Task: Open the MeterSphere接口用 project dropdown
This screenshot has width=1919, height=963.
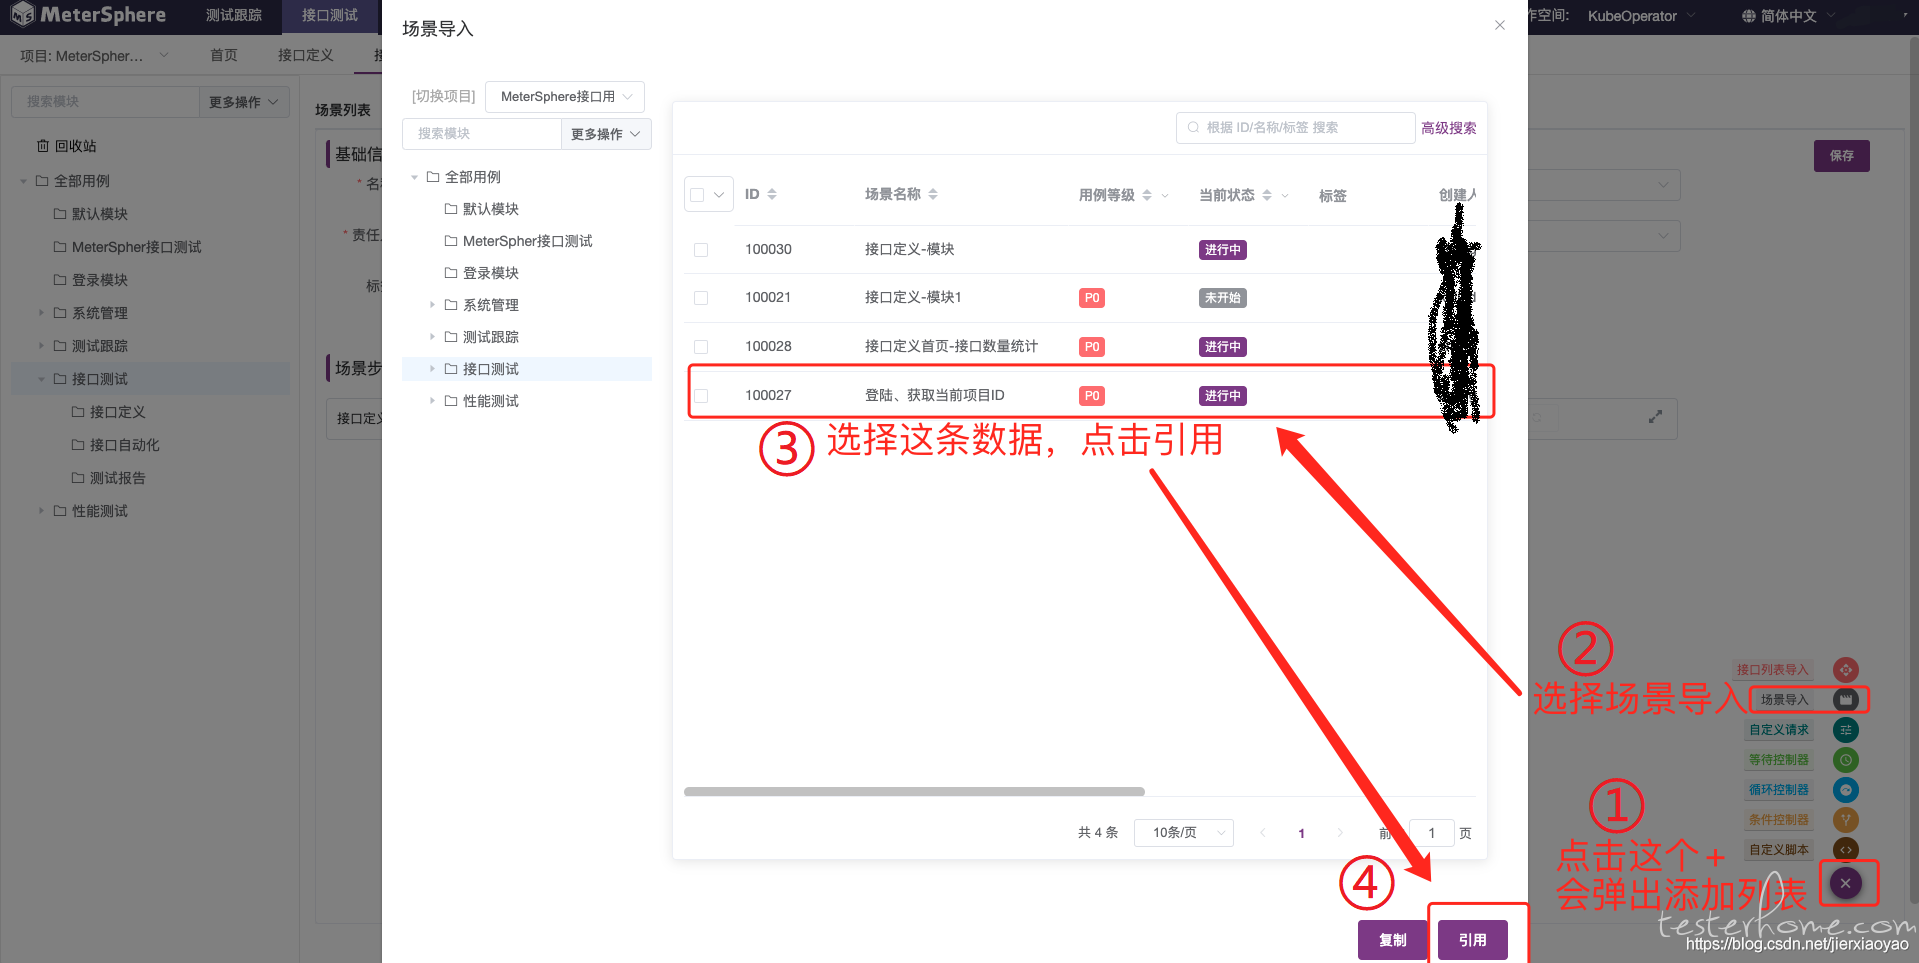Action: tap(565, 97)
